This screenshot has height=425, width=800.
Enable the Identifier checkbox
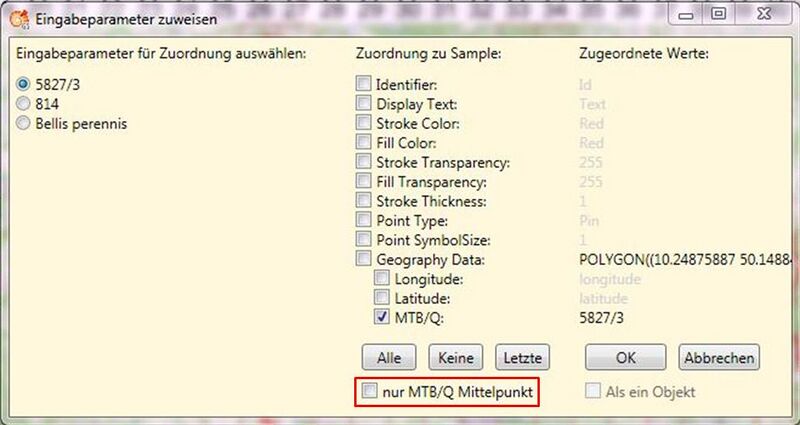point(363,84)
